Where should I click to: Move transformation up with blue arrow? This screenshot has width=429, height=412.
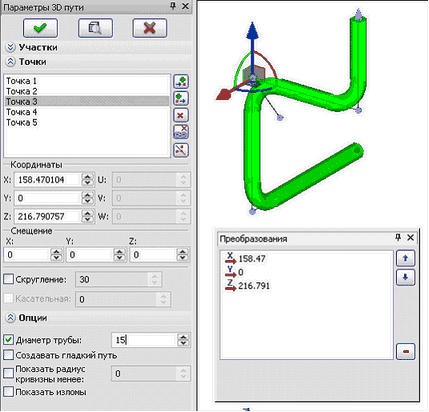pos(405,258)
